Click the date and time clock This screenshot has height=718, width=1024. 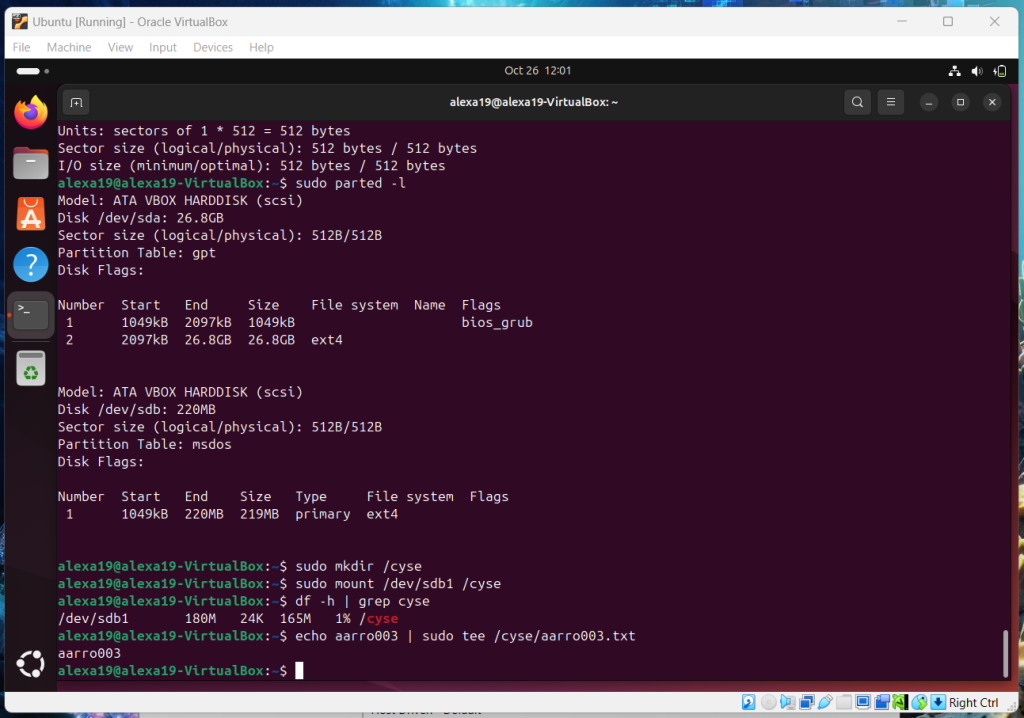point(537,71)
